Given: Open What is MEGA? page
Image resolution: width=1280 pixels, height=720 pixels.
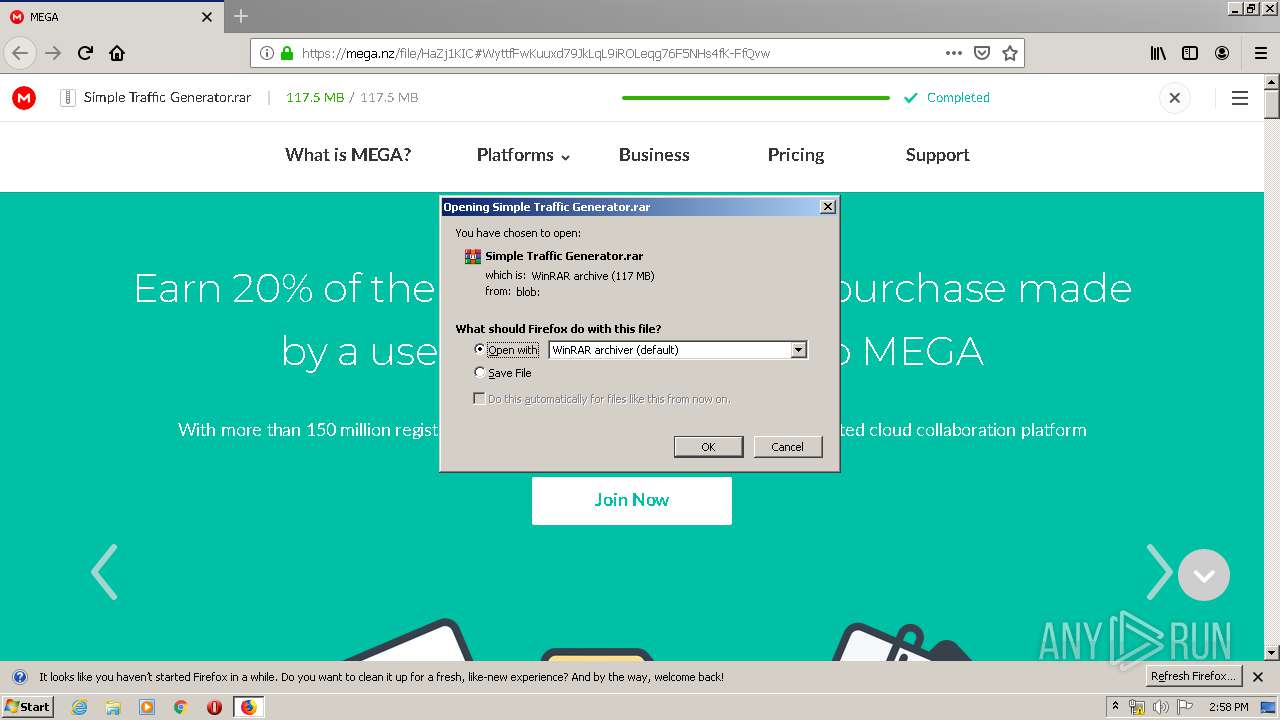Looking at the screenshot, I should click(348, 155).
